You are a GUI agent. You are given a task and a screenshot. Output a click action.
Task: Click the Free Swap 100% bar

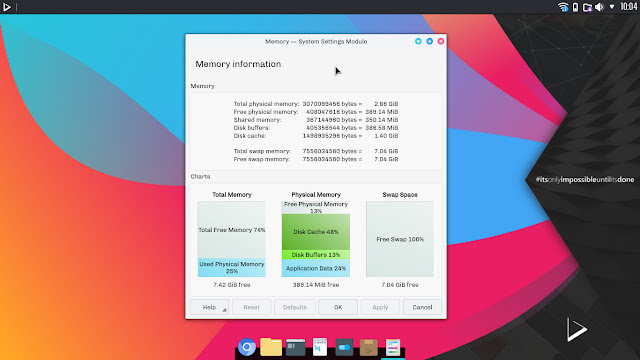click(x=400, y=239)
